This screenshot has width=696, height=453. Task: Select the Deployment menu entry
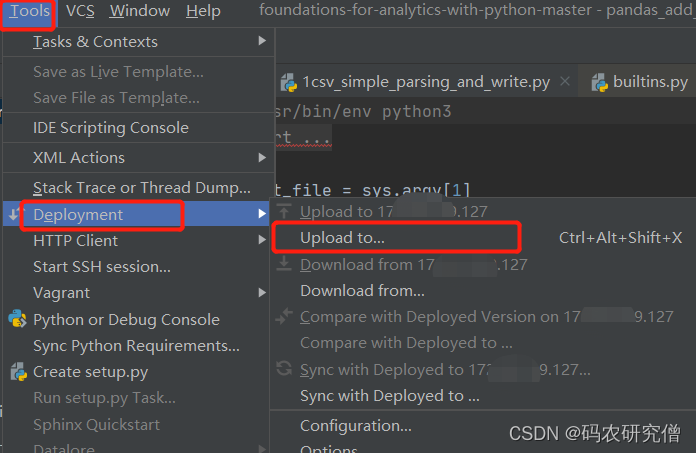click(136, 214)
